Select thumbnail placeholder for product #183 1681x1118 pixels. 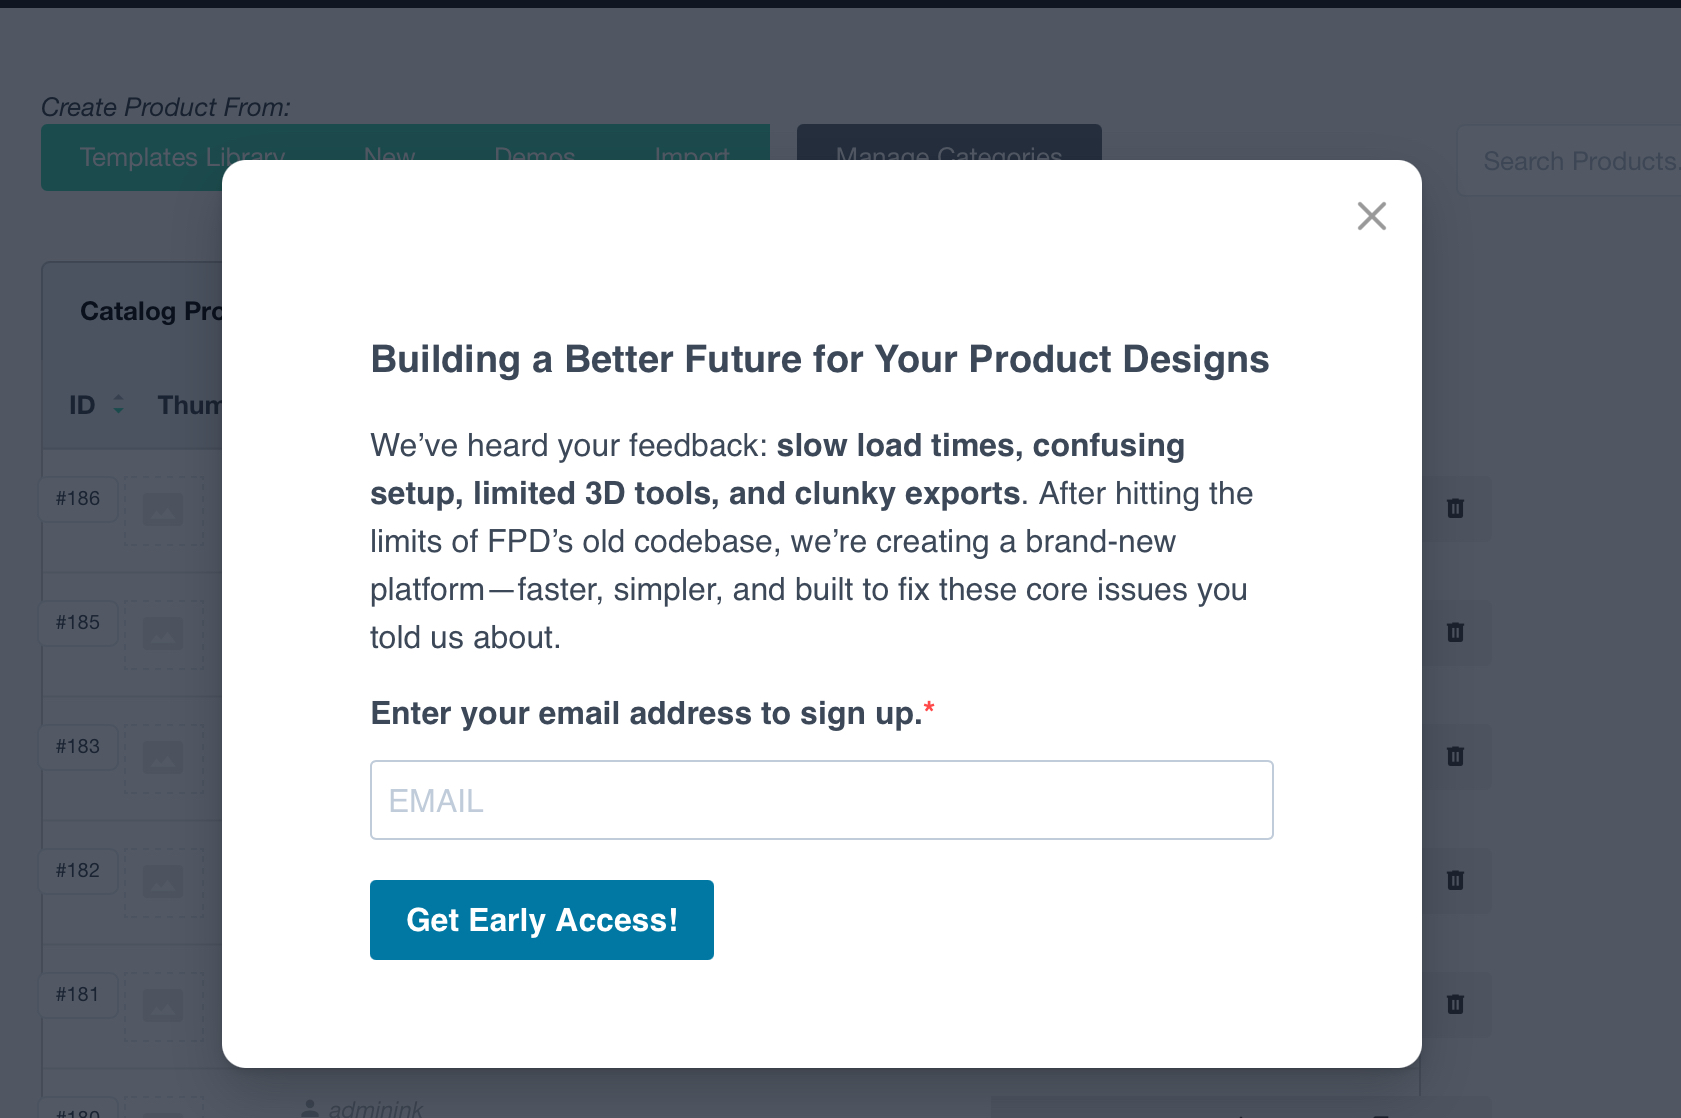163,758
